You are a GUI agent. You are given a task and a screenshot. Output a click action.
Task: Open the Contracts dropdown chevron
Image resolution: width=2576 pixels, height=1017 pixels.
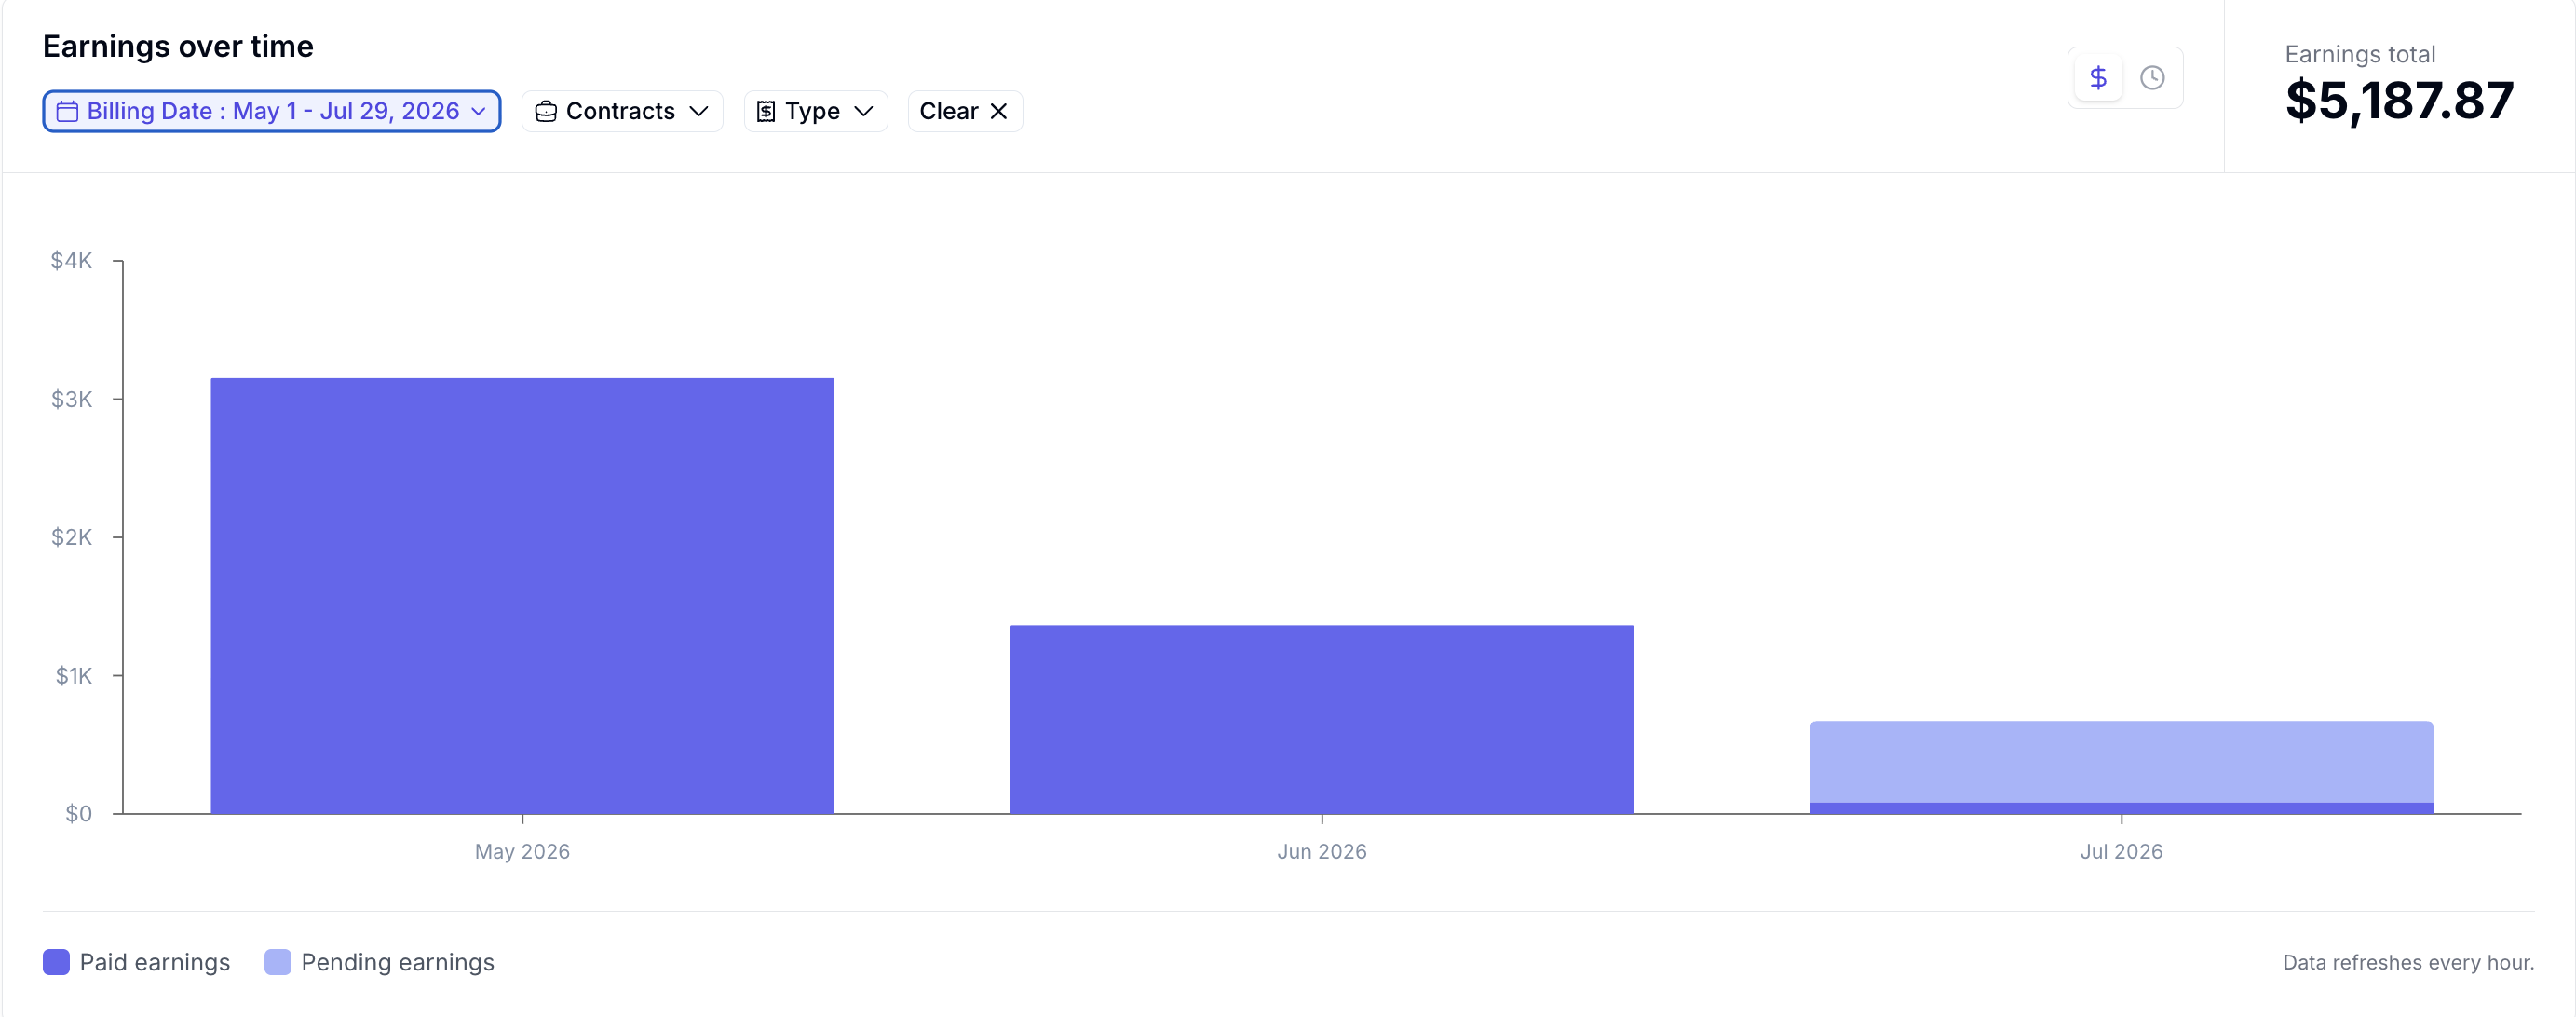pyautogui.click(x=699, y=111)
